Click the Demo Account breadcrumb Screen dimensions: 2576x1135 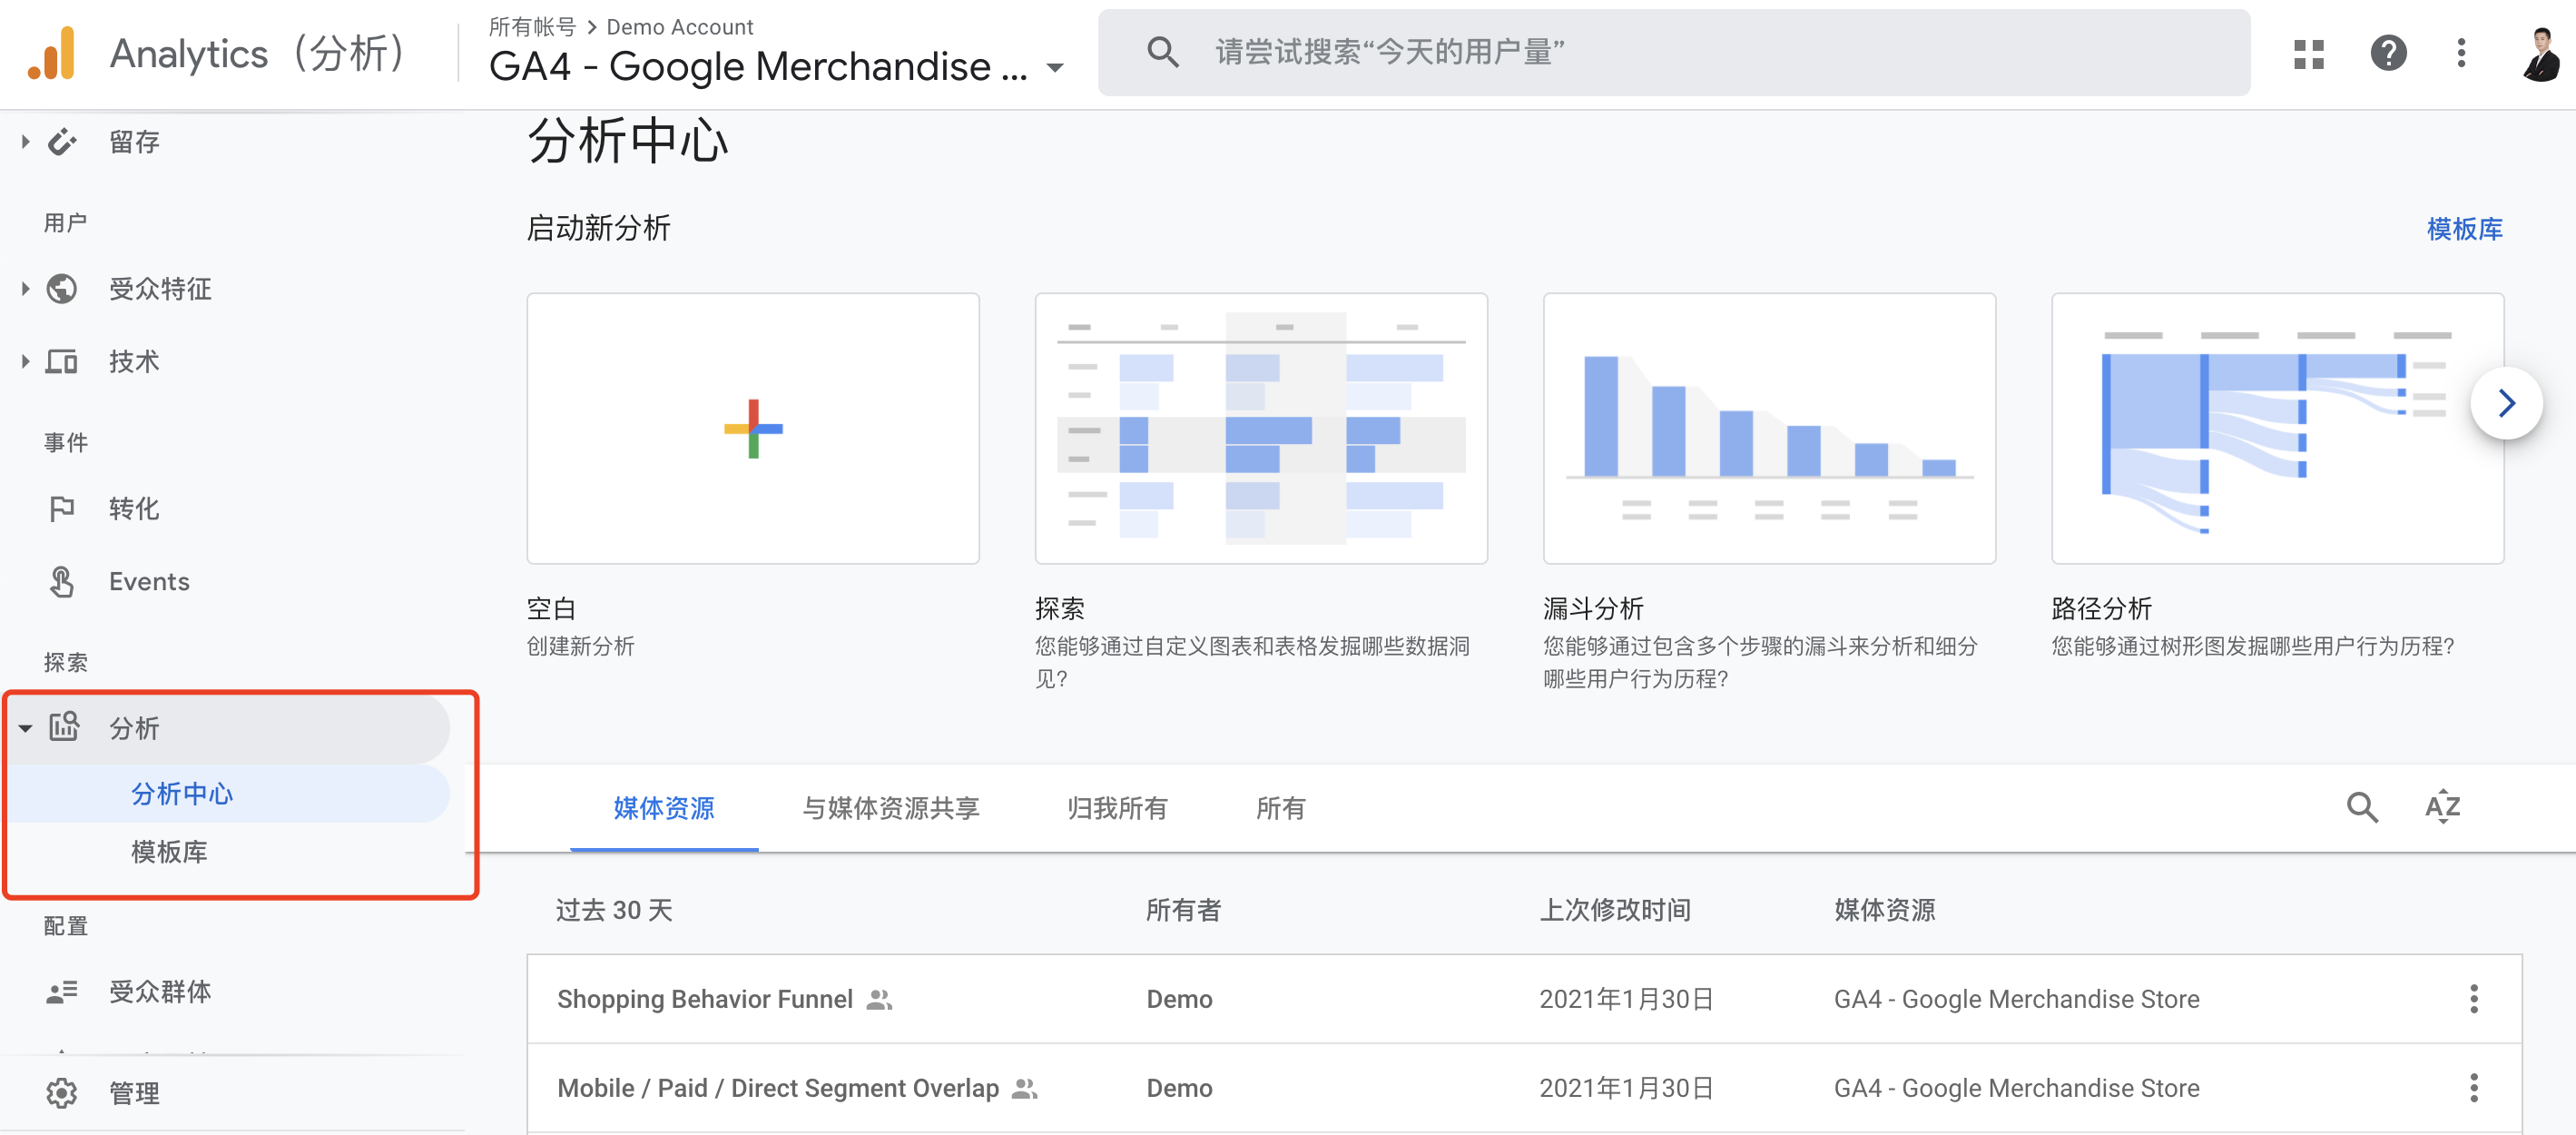pos(679,27)
